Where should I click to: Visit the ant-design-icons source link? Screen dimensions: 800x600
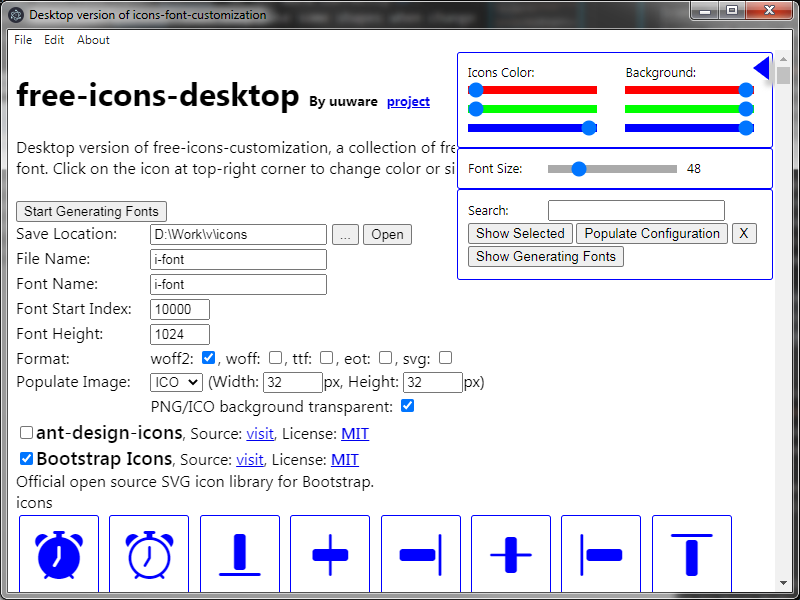pos(260,434)
